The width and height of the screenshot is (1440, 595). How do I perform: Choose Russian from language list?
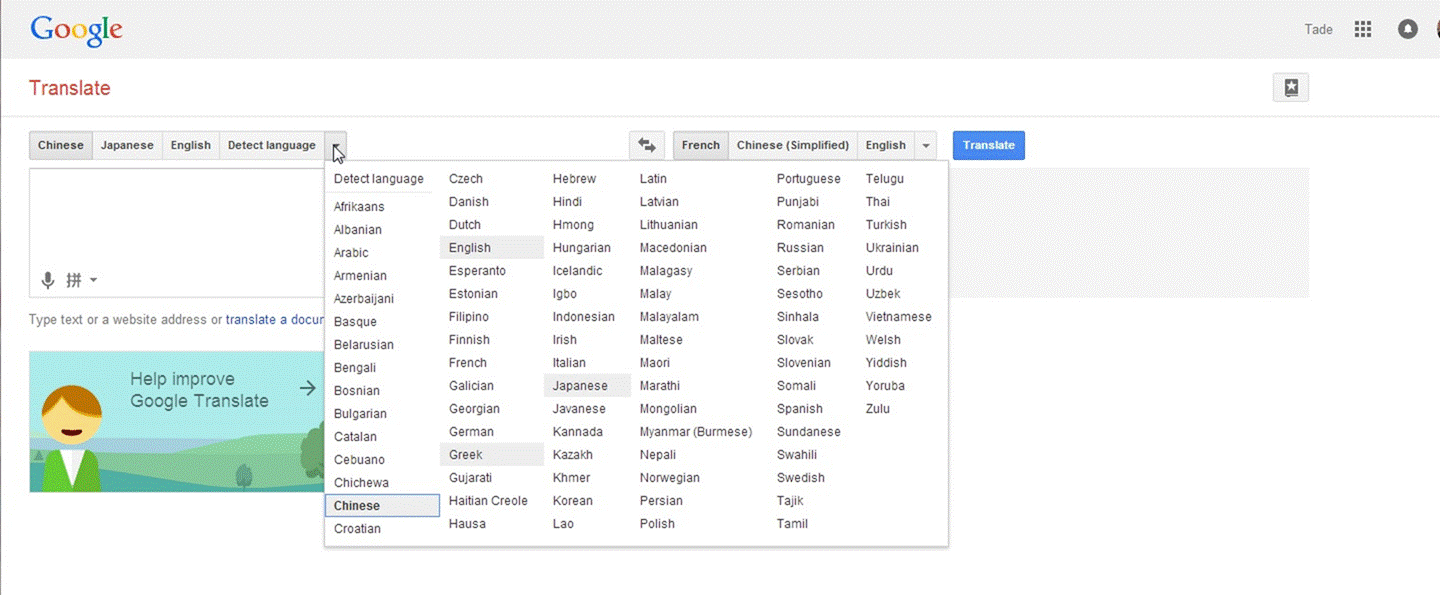coord(800,248)
